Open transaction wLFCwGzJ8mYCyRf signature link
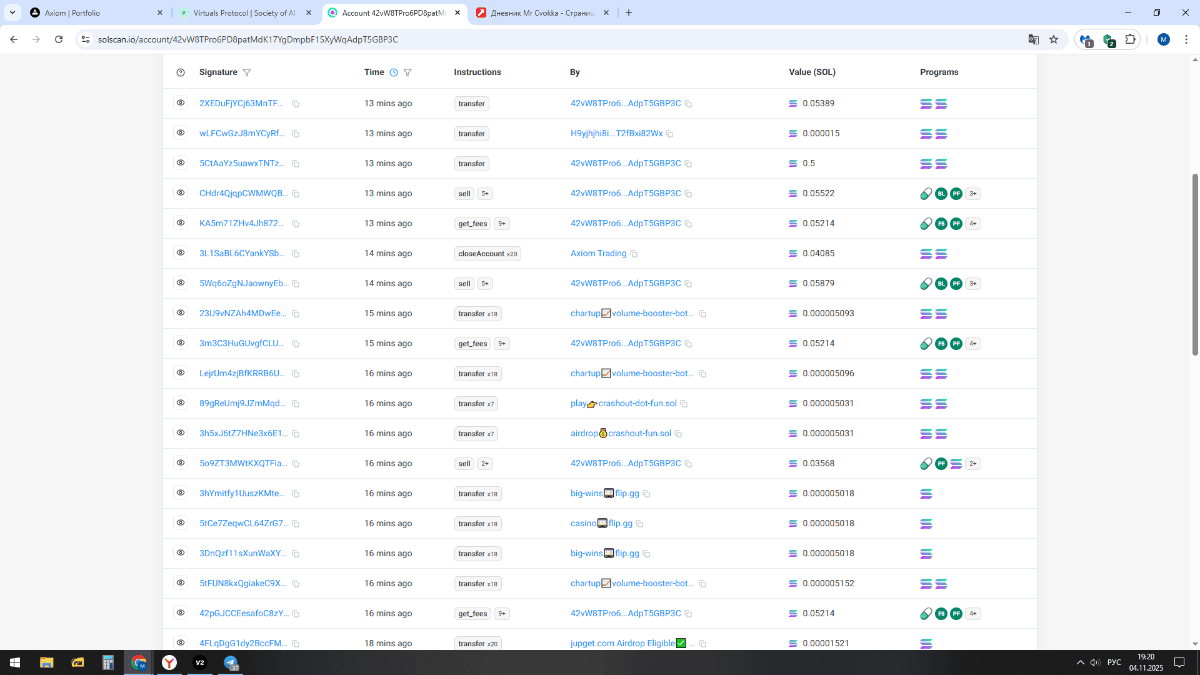This screenshot has height=675, width=1200. coord(242,134)
